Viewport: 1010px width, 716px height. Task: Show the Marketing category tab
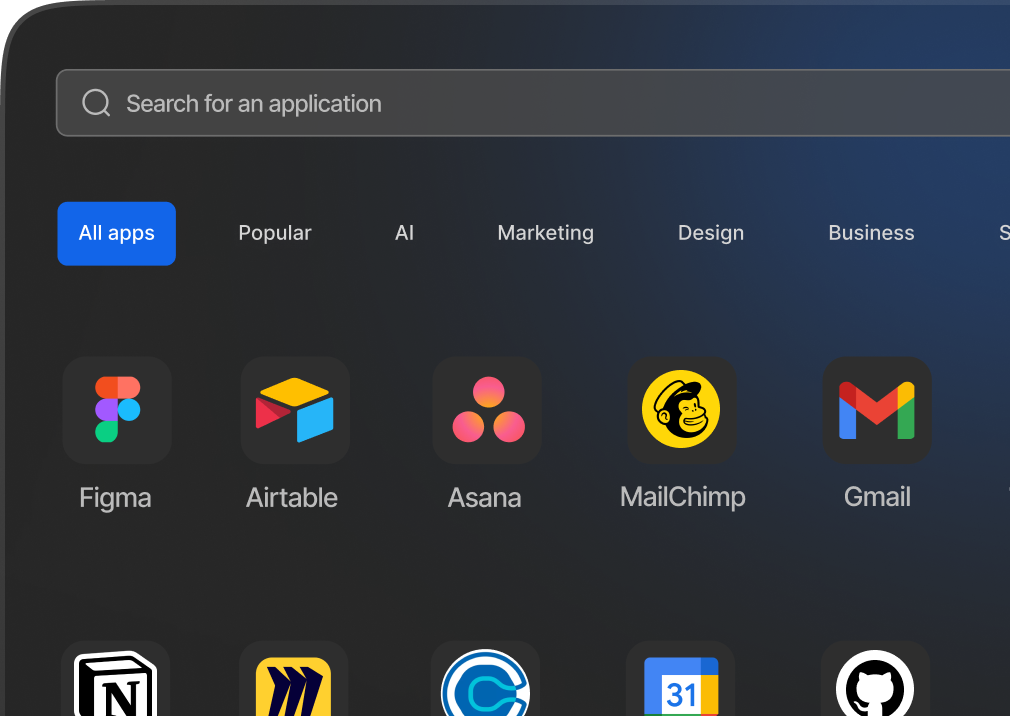click(545, 233)
